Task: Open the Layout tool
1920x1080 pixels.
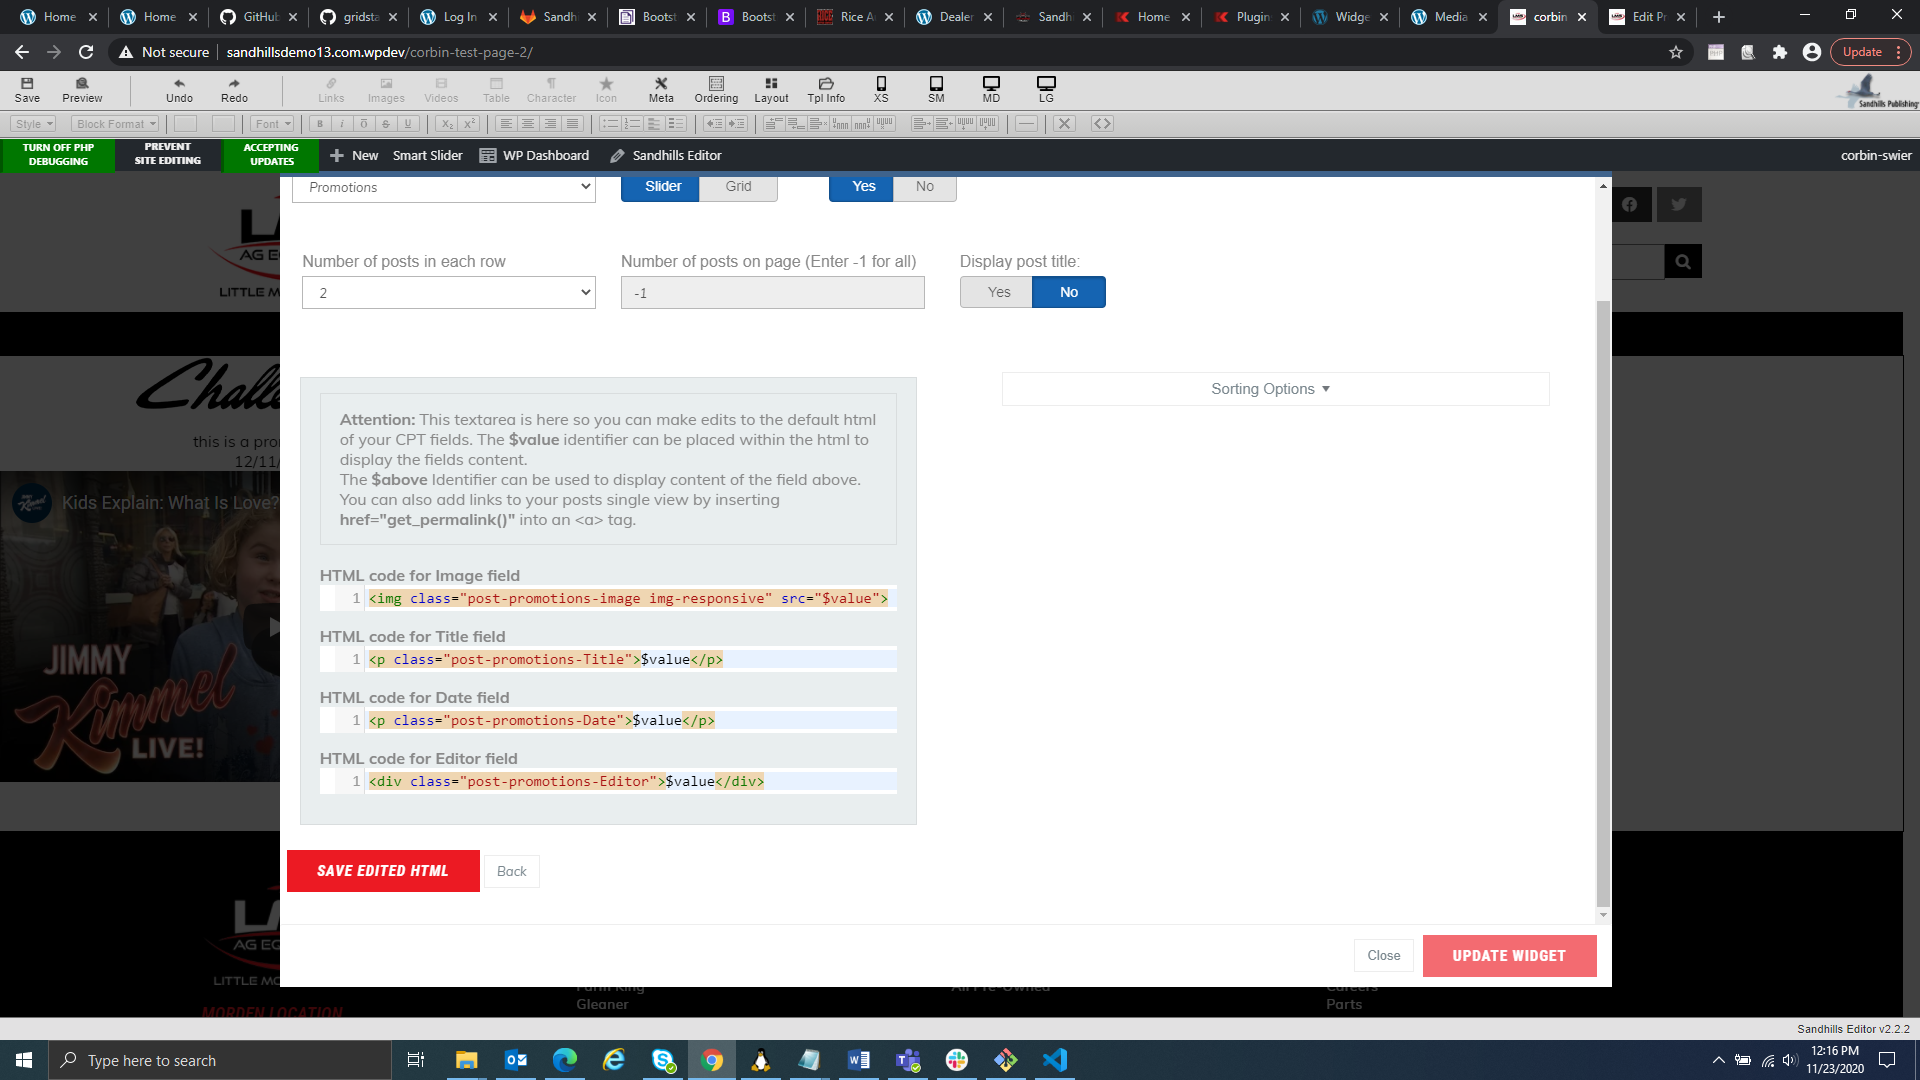Action: 771,89
